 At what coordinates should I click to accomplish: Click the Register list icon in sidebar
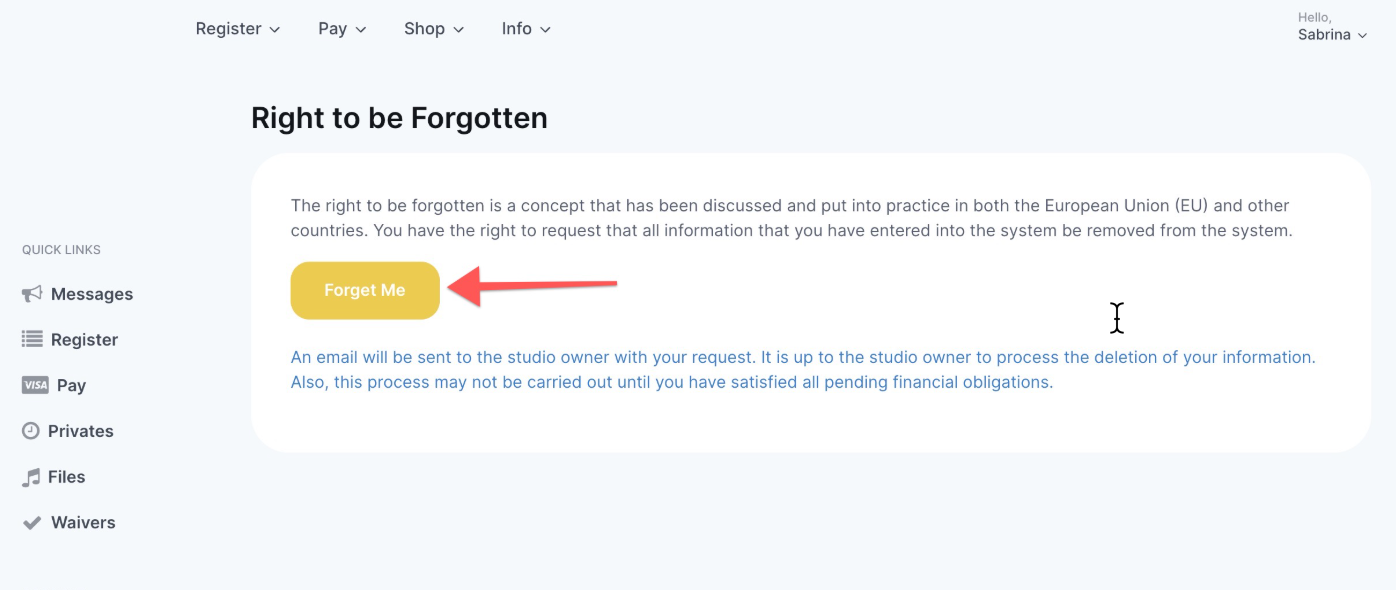coord(32,339)
